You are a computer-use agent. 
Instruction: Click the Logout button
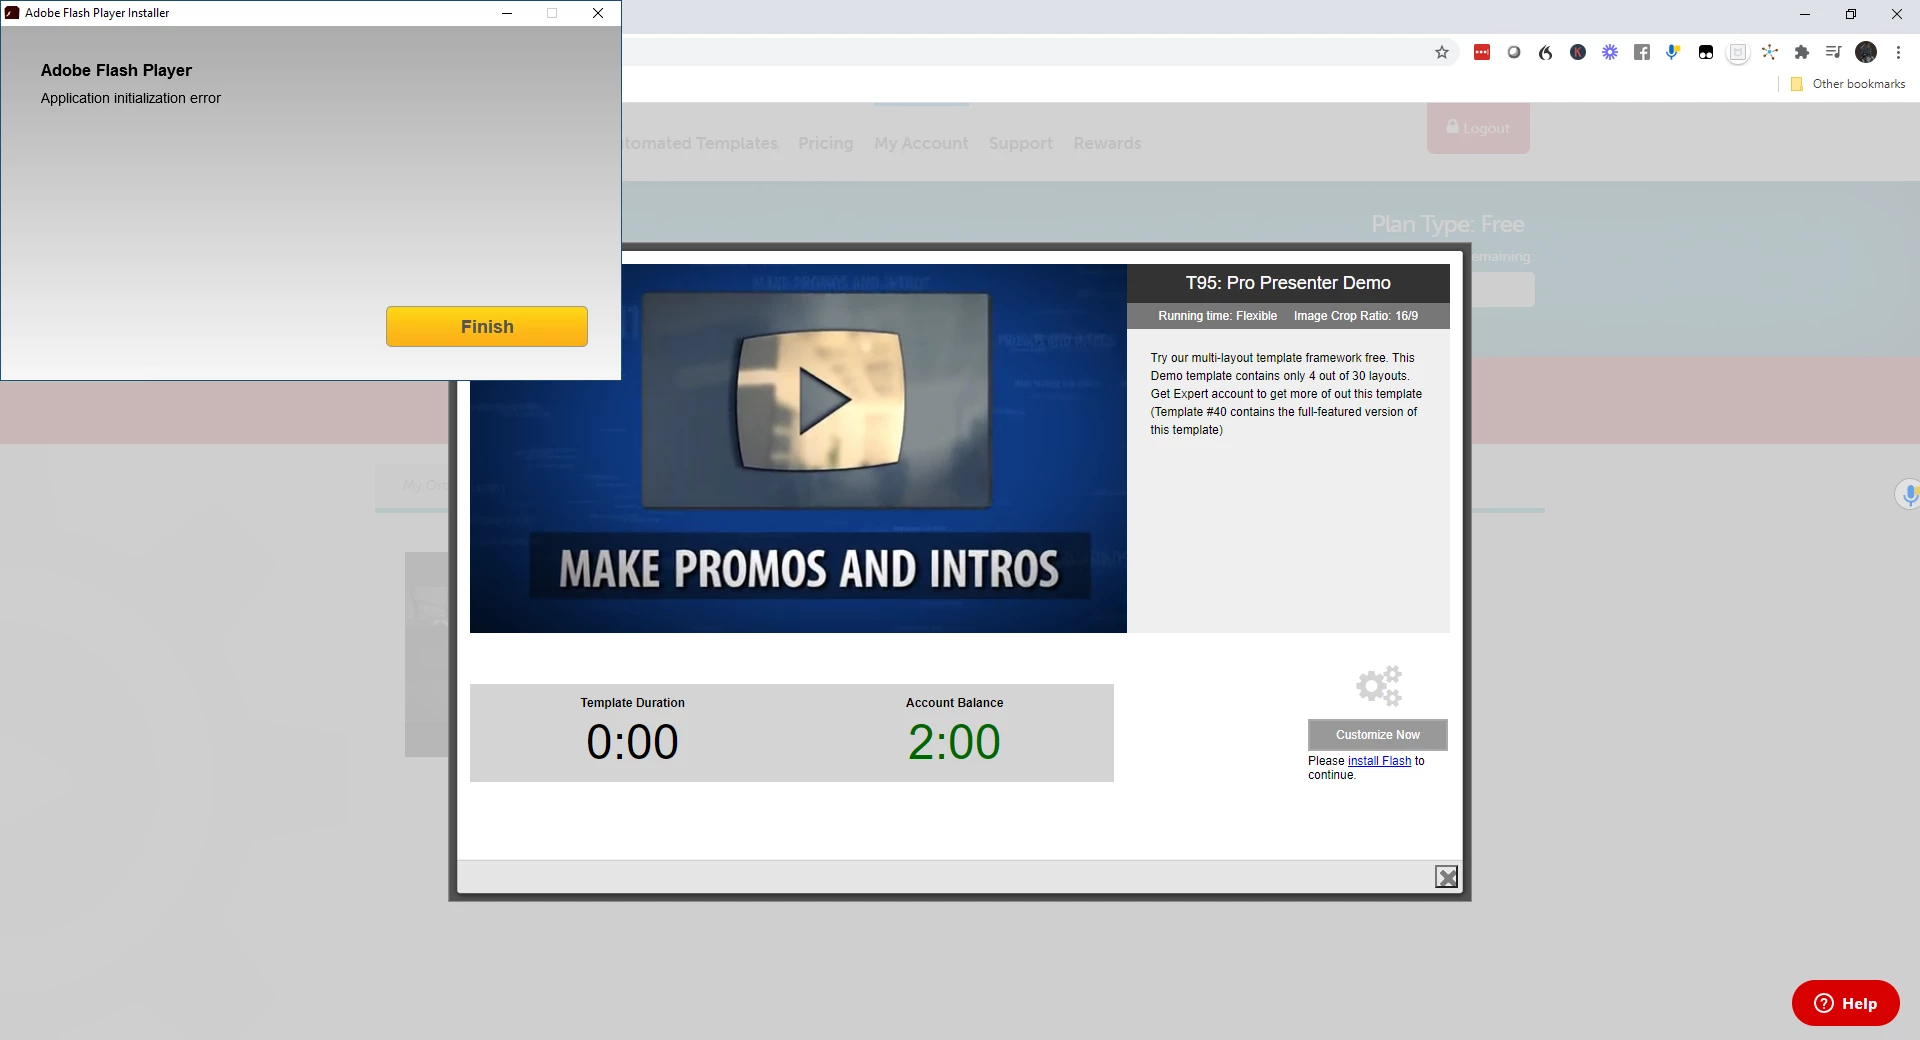pos(1478,128)
